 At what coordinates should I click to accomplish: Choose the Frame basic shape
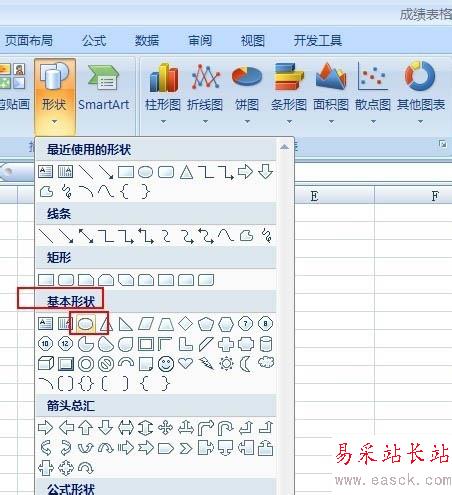[x=146, y=344]
